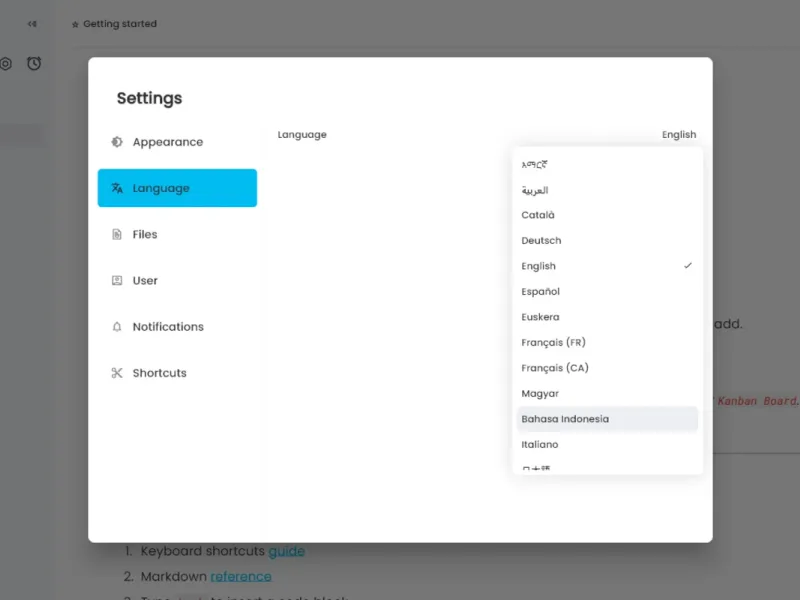The width and height of the screenshot is (800, 600).
Task: Select English in the language list
Action: pos(607,266)
